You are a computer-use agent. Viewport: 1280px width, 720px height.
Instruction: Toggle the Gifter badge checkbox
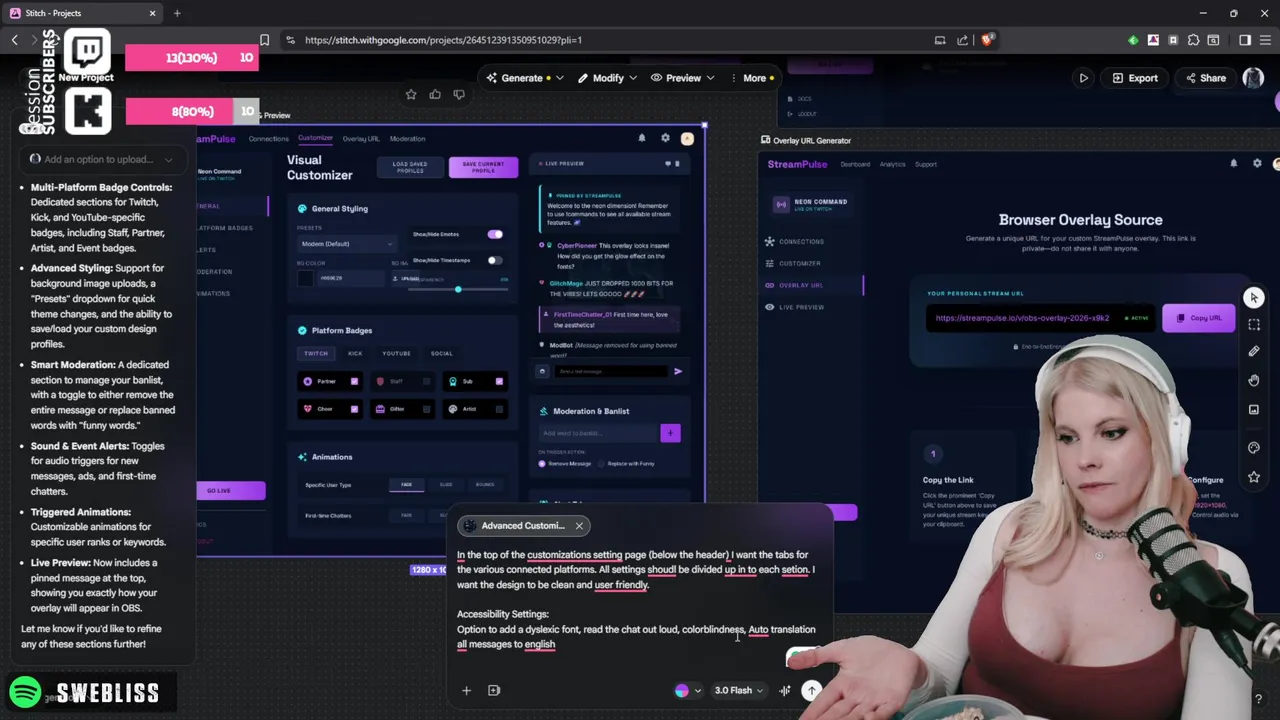(427, 409)
